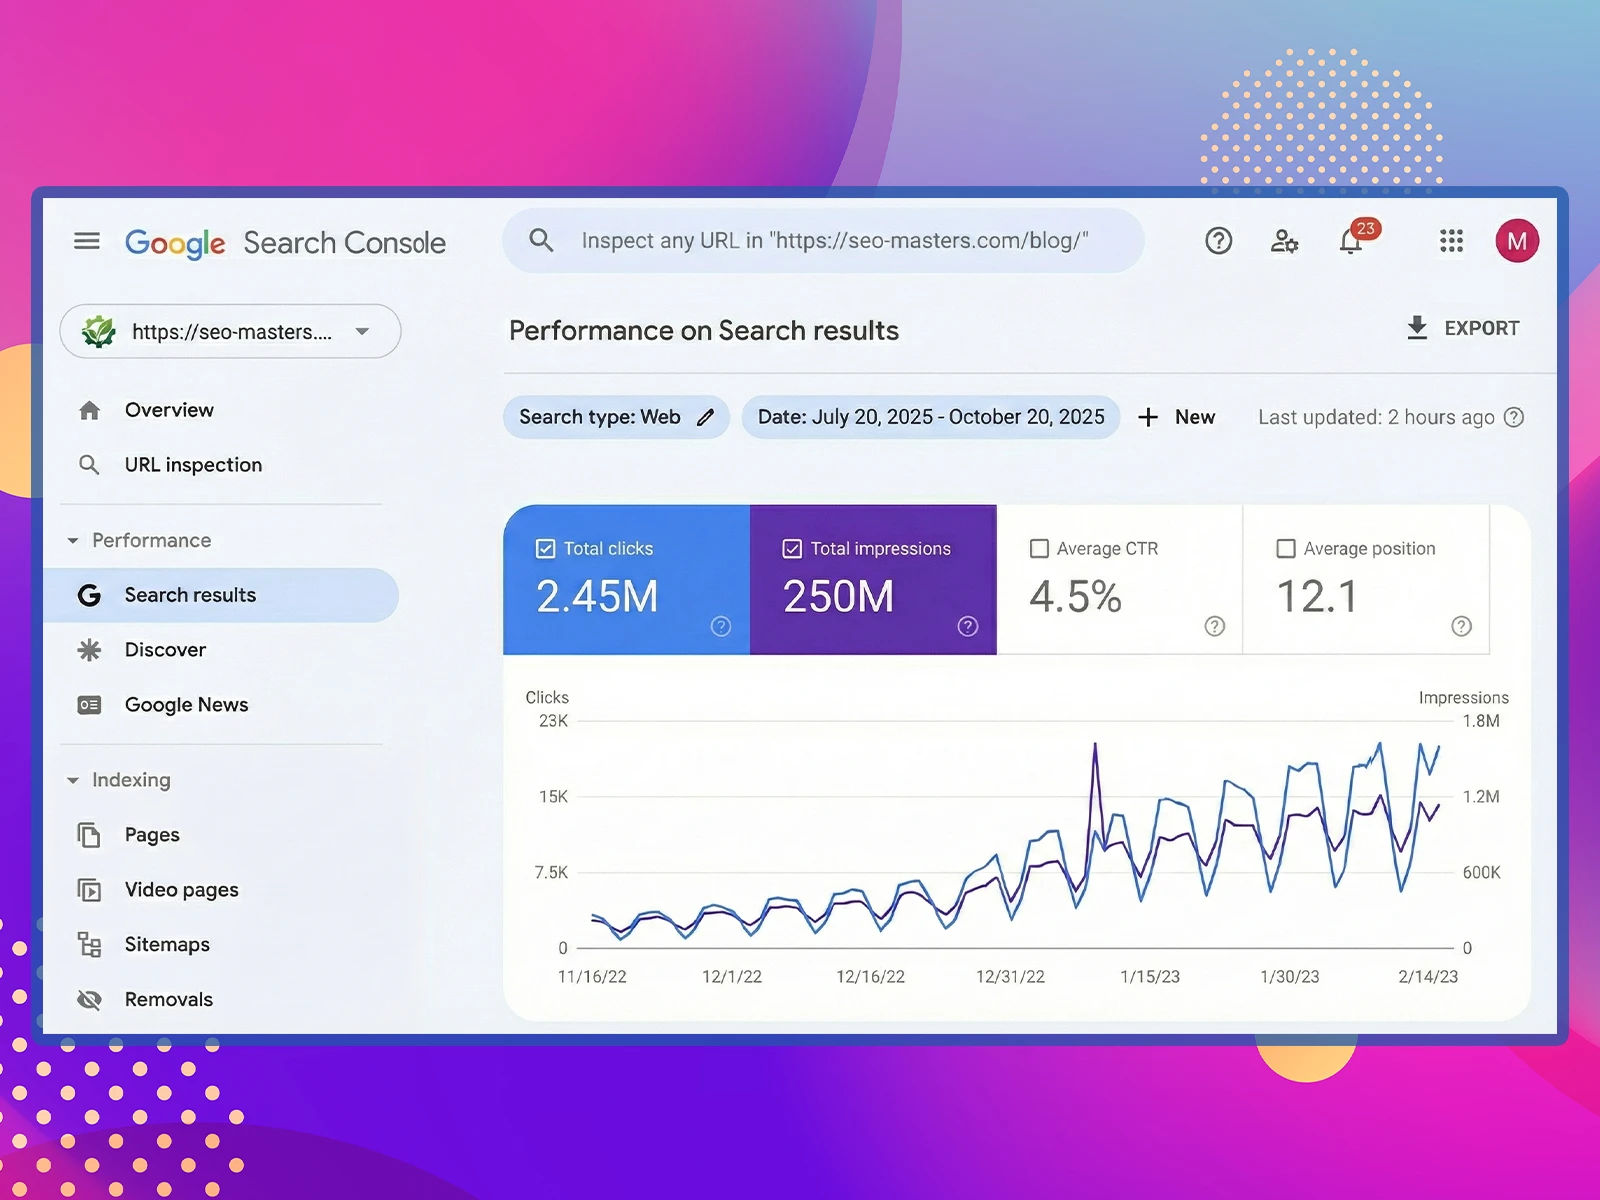Viewport: 1600px width, 1200px height.
Task: Click the help question mark icon
Action: pyautogui.click(x=1218, y=241)
